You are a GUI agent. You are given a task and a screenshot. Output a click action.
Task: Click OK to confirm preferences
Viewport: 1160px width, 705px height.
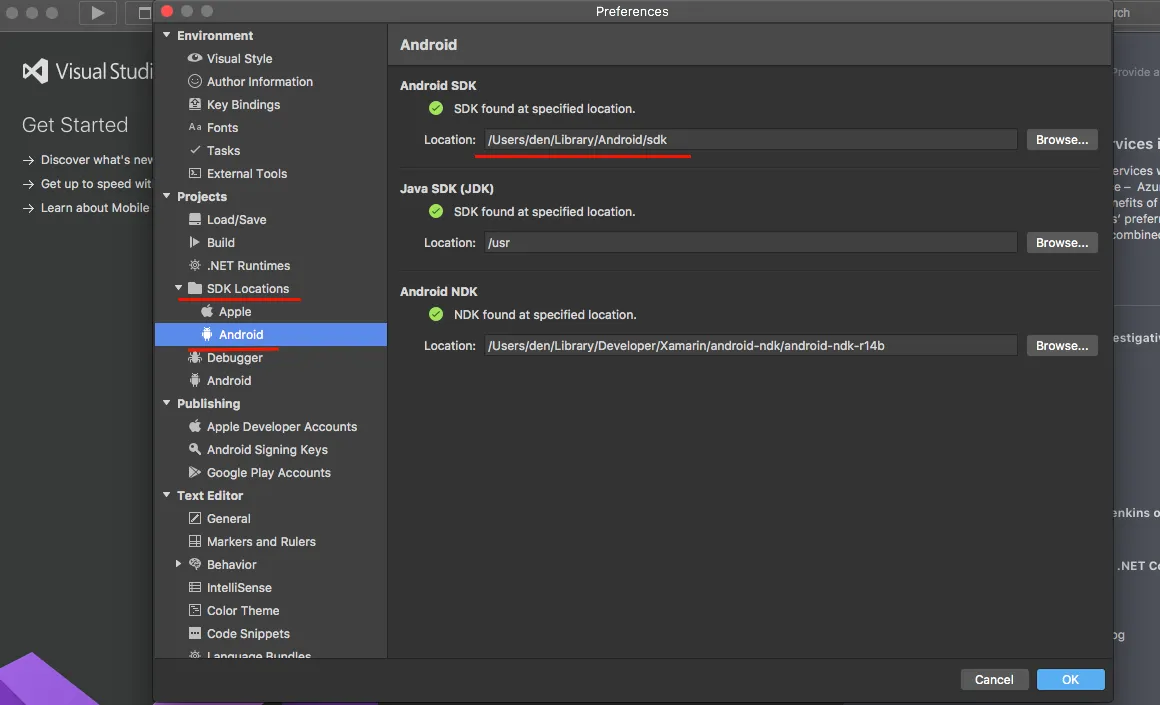(x=1070, y=680)
